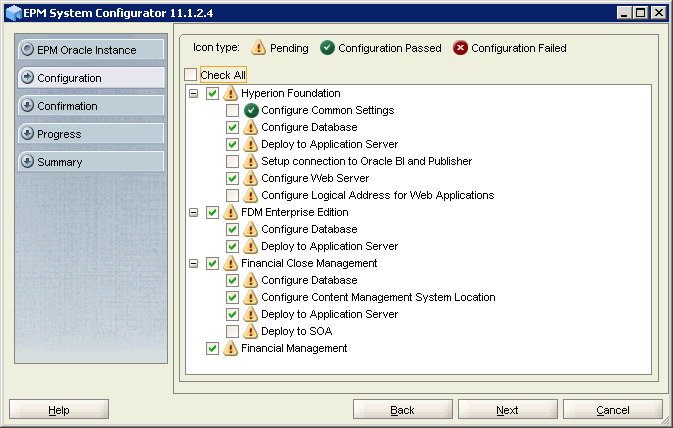The image size is (673, 428).
Task: Open the Summary step
Action: tap(91, 161)
